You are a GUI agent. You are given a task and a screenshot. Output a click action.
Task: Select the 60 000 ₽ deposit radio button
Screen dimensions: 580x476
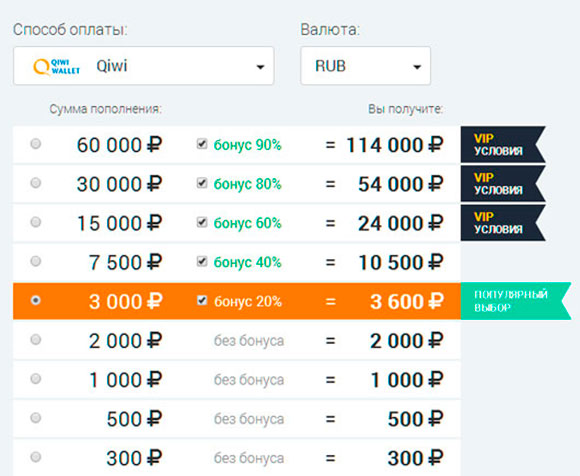coord(36,144)
